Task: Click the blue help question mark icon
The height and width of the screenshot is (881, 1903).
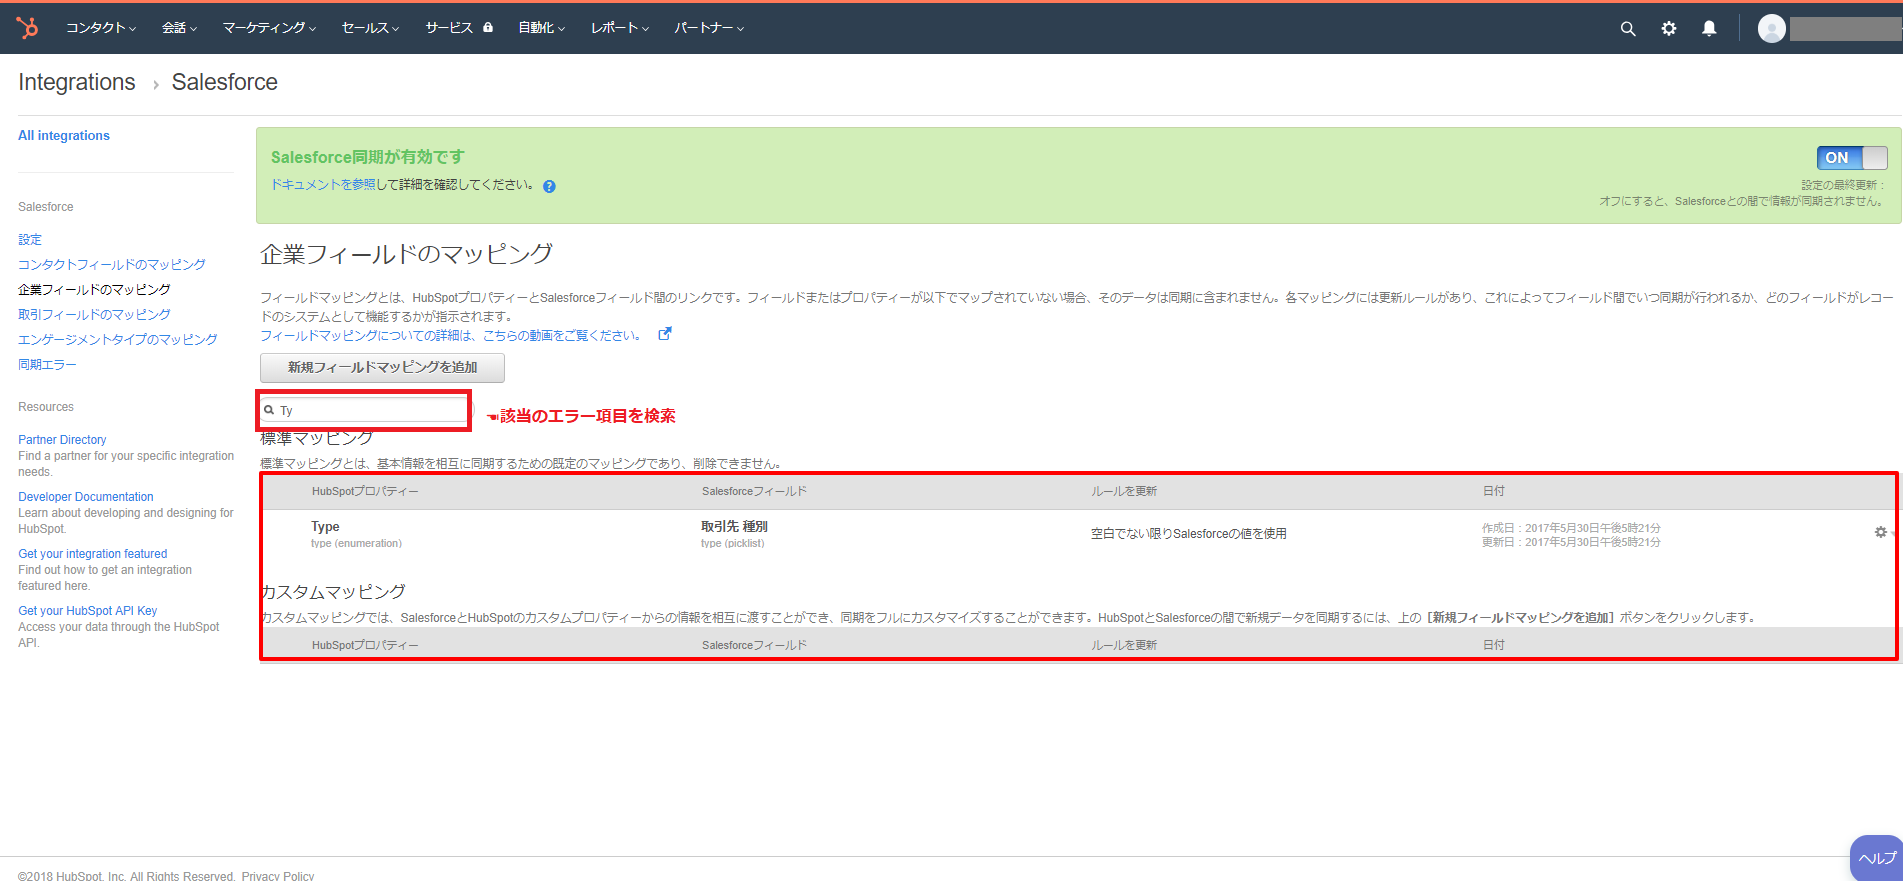Action: pos(549,186)
